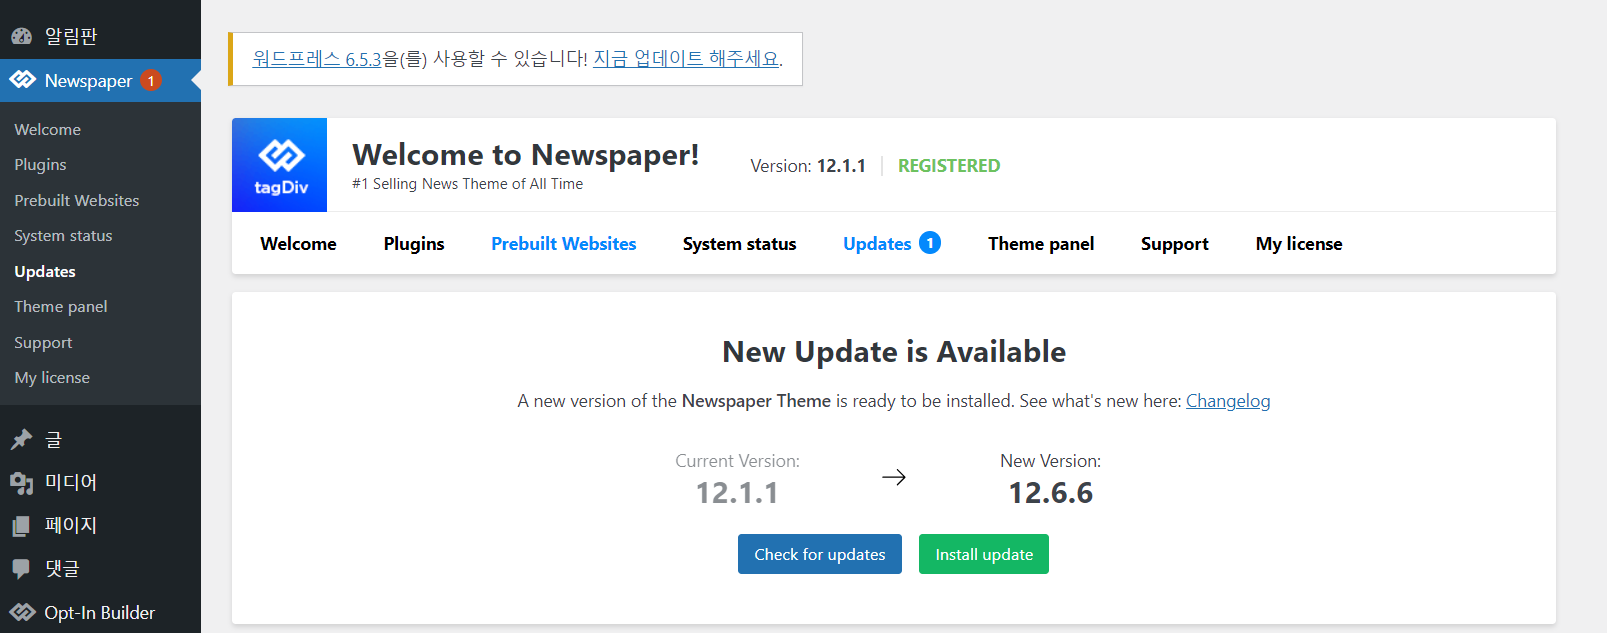Click the pages icon in sidebar
Image resolution: width=1607 pixels, height=633 pixels.
21,525
